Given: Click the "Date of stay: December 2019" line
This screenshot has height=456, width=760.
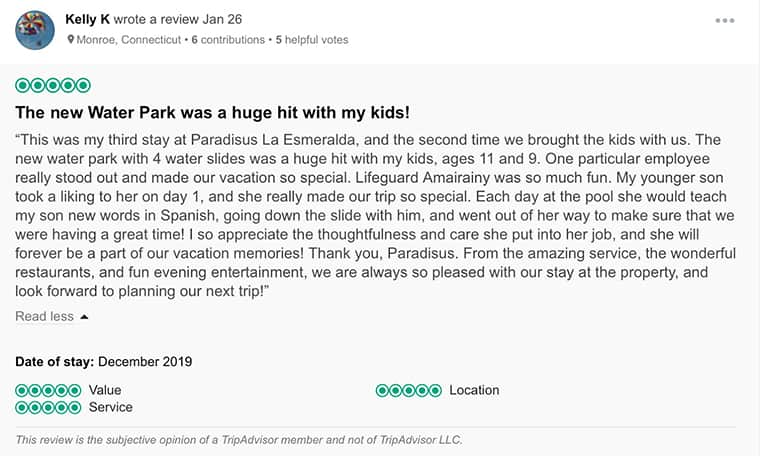Looking at the screenshot, I should coord(103,361).
